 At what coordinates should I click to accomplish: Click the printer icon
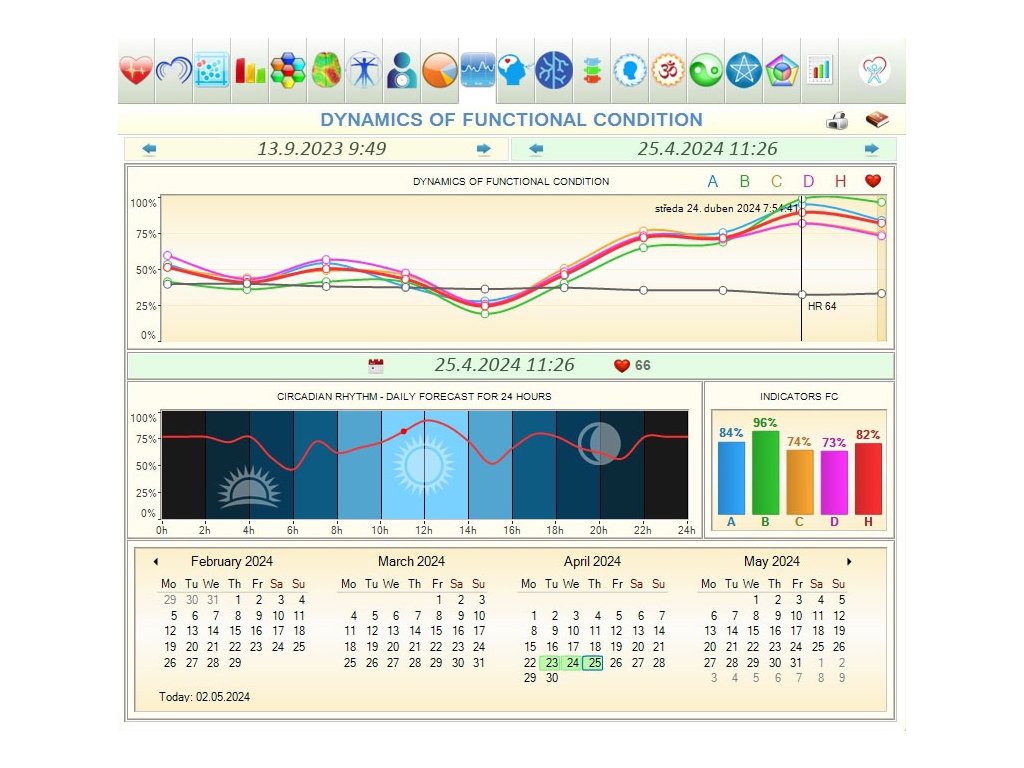pos(837,121)
